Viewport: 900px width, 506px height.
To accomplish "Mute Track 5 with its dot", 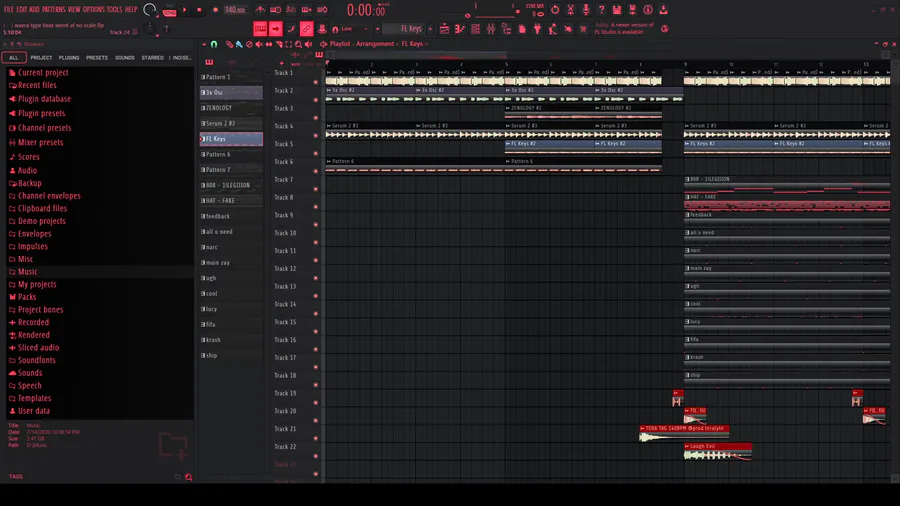I will 316,153.
